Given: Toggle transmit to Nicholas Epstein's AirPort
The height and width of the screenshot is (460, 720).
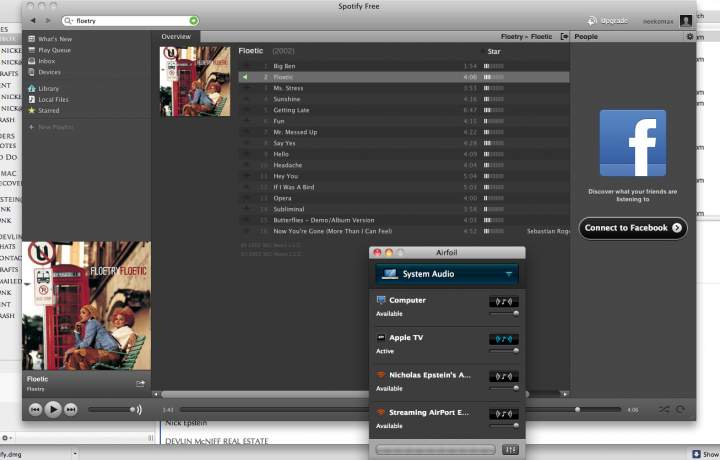Looking at the screenshot, I should [504, 376].
